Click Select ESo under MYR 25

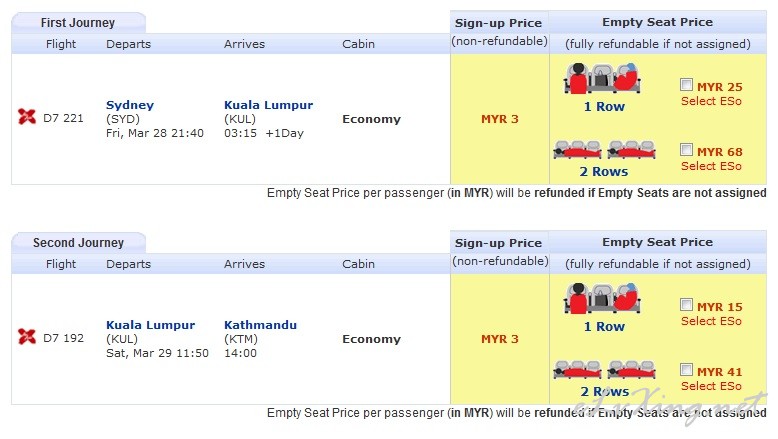[711, 101]
